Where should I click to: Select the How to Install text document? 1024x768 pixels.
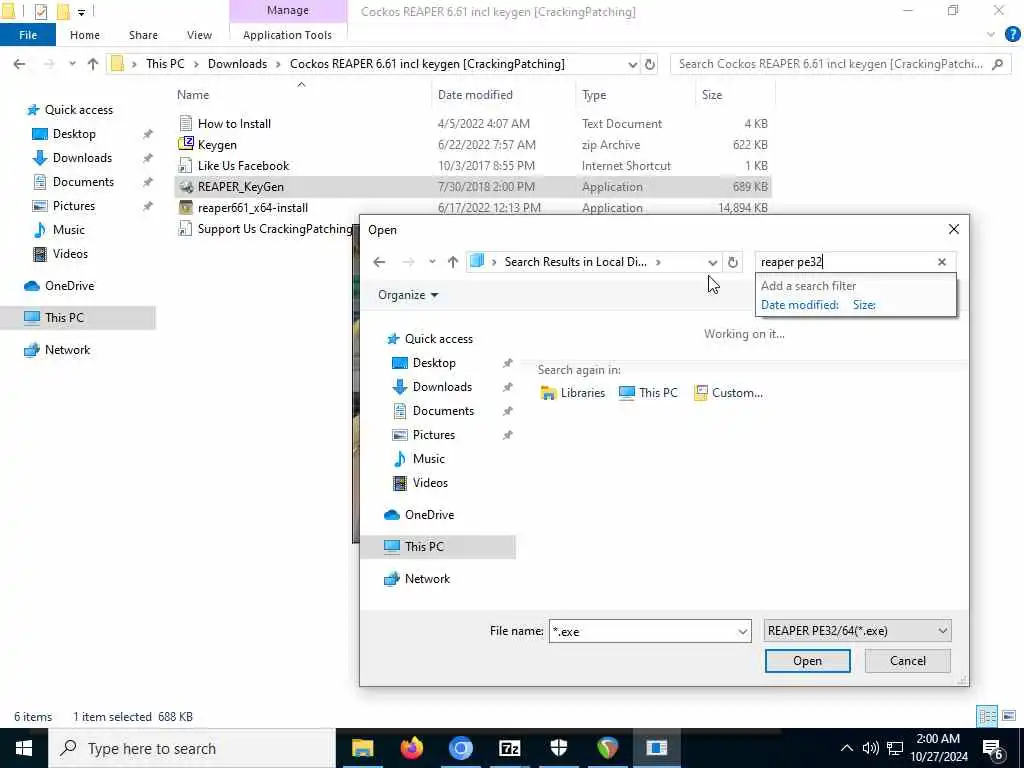pos(234,123)
